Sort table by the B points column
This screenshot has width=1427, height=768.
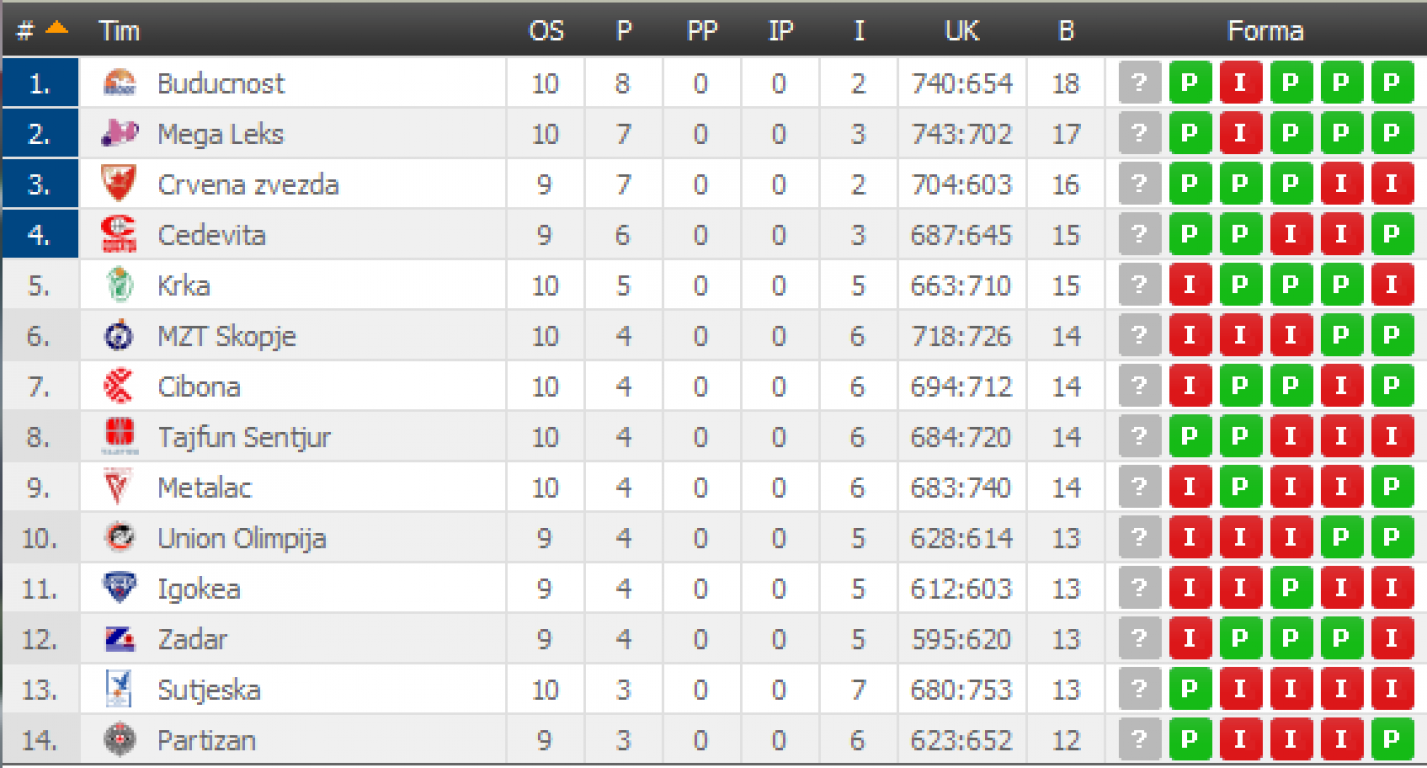pyautogui.click(x=1066, y=31)
